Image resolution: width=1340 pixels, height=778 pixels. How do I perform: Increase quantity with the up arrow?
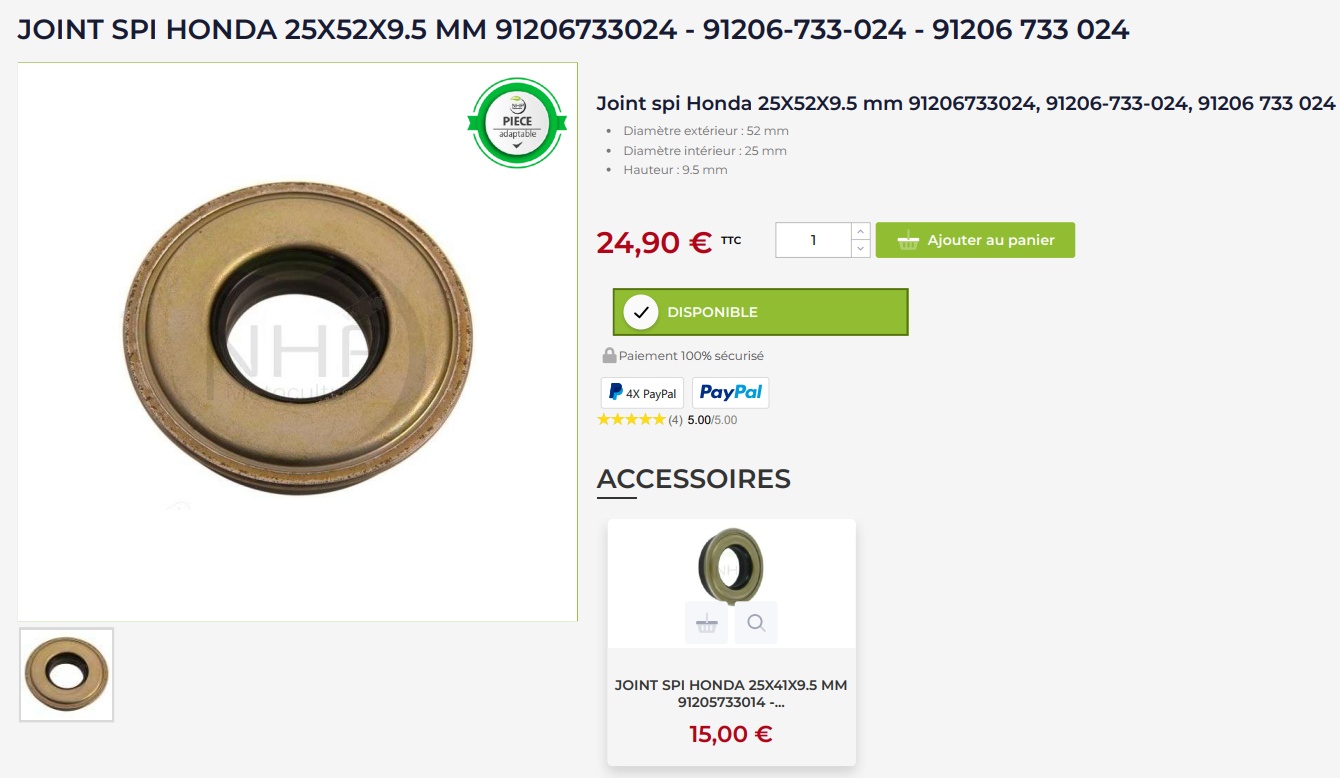(861, 232)
